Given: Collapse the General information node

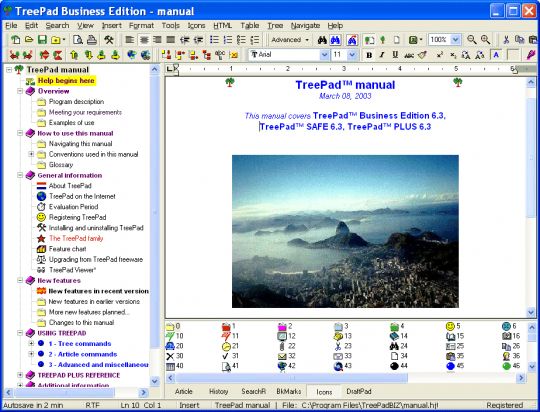Looking at the screenshot, I should pyautogui.click(x=20, y=175).
